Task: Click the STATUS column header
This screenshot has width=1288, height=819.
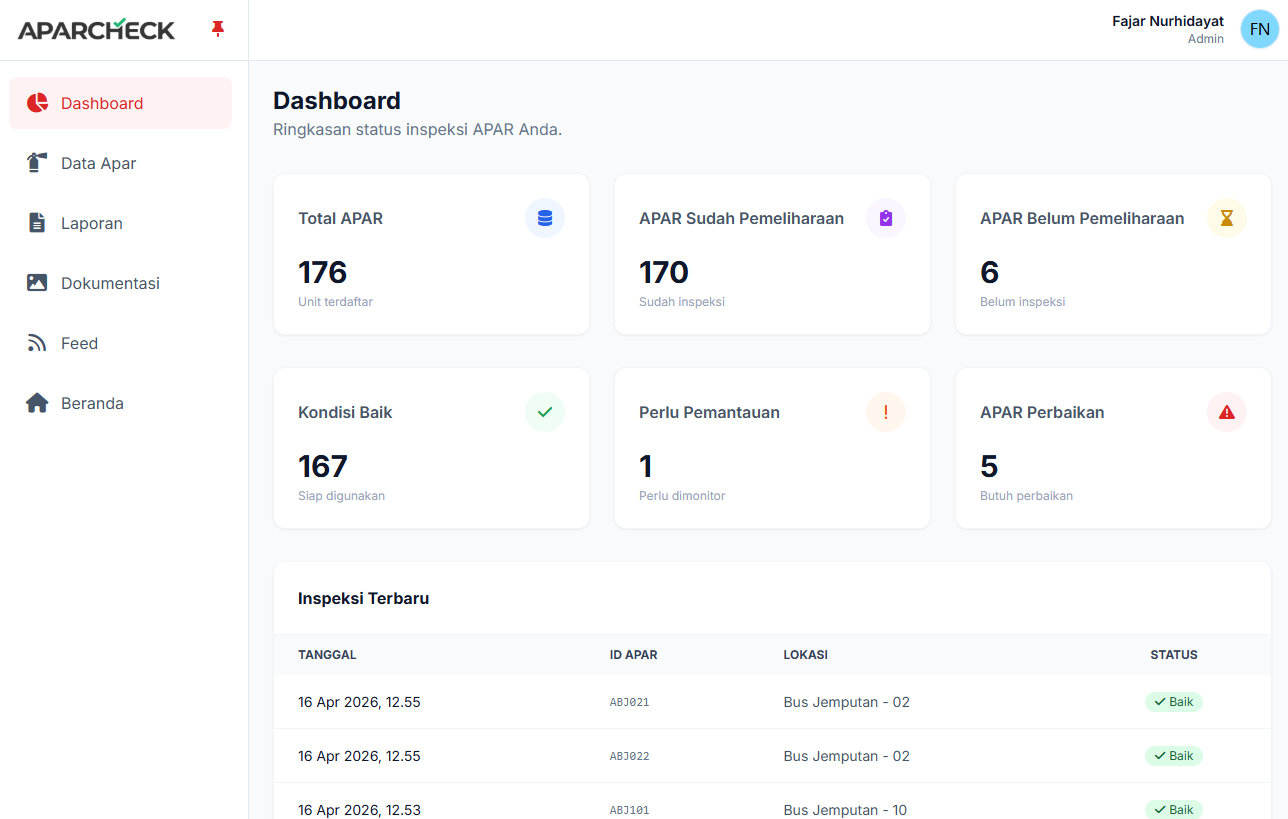Action: (x=1174, y=655)
